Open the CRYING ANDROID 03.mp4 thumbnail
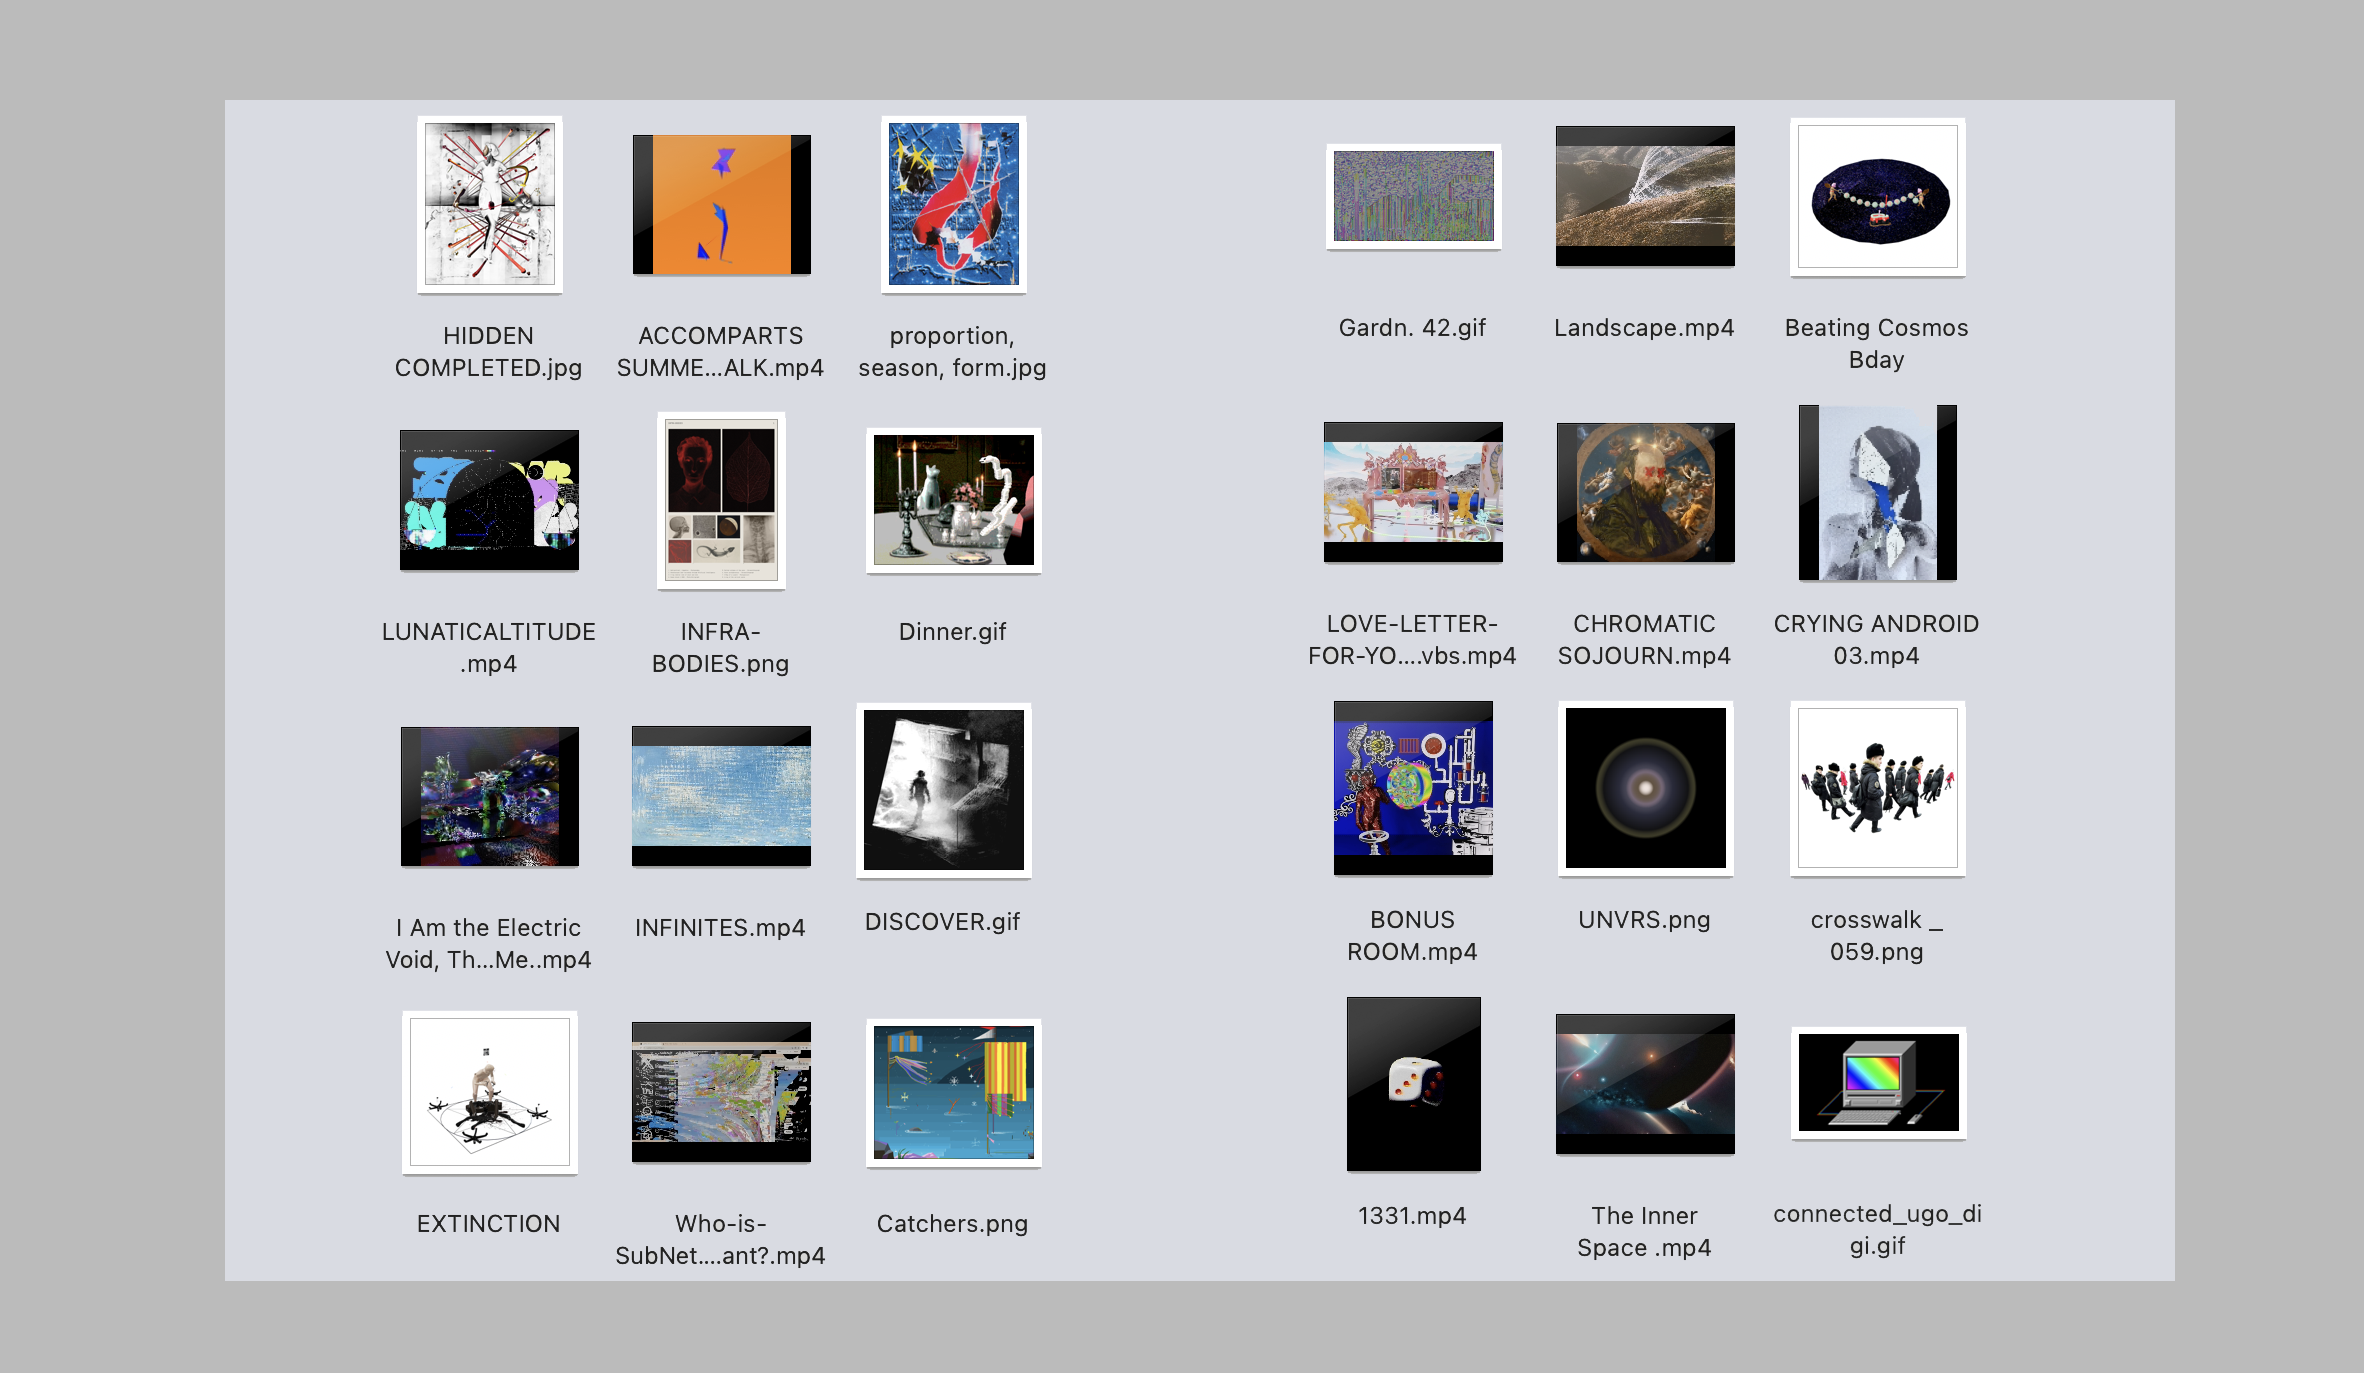Screen dimensions: 2364x1373 1877,492
